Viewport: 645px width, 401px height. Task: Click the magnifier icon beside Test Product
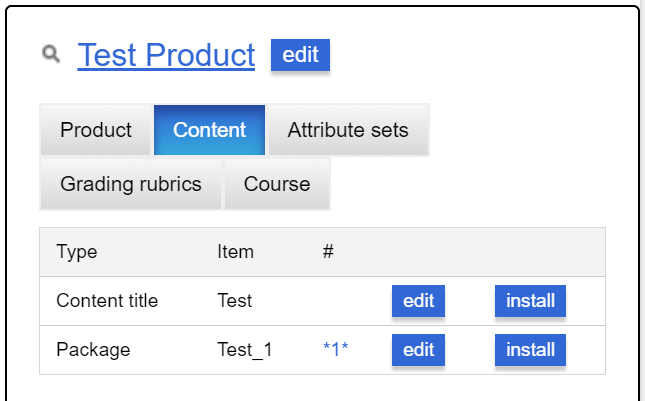pos(51,54)
